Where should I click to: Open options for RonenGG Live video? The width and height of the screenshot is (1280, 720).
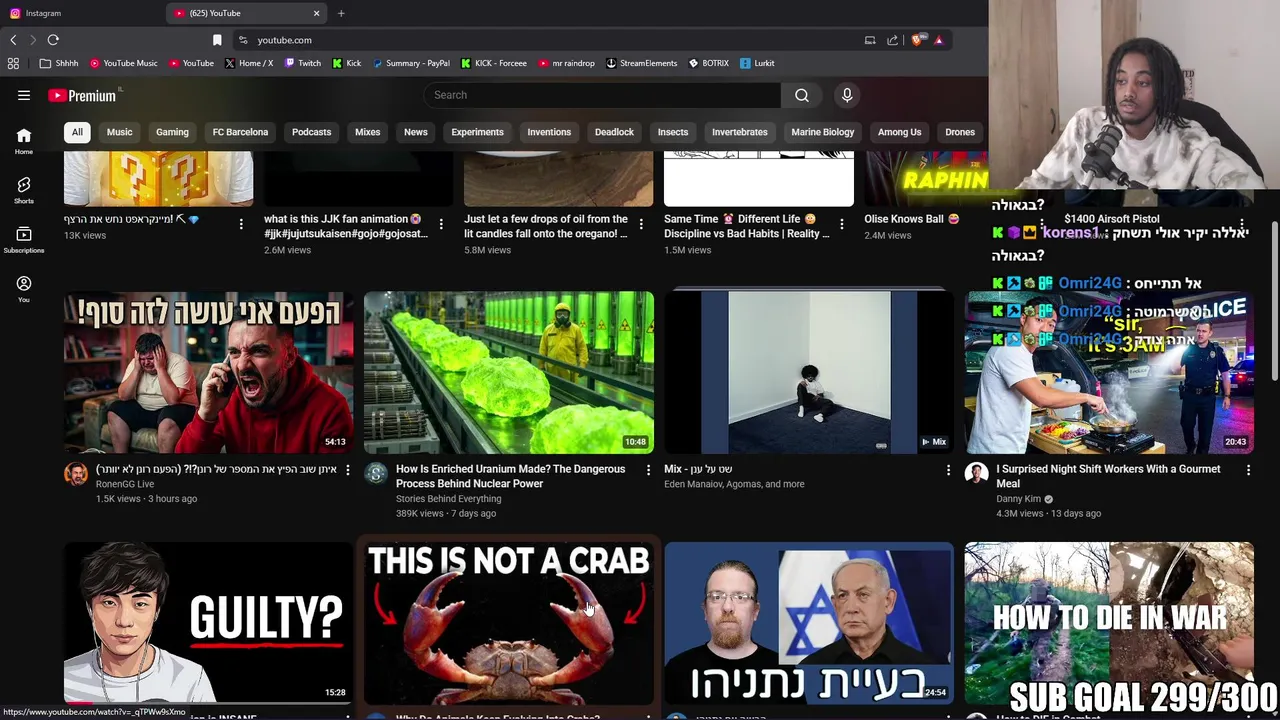(348, 470)
